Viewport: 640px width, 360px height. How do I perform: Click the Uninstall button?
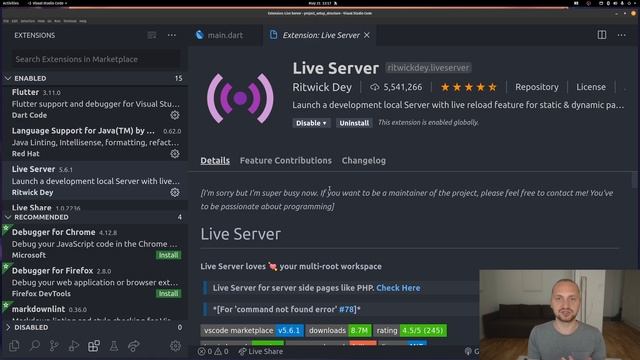(x=354, y=123)
